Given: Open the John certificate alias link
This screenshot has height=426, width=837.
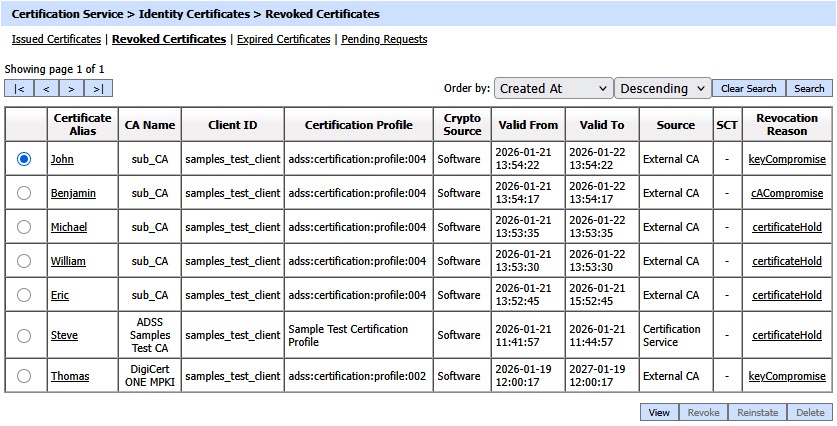Looking at the screenshot, I should [x=62, y=159].
